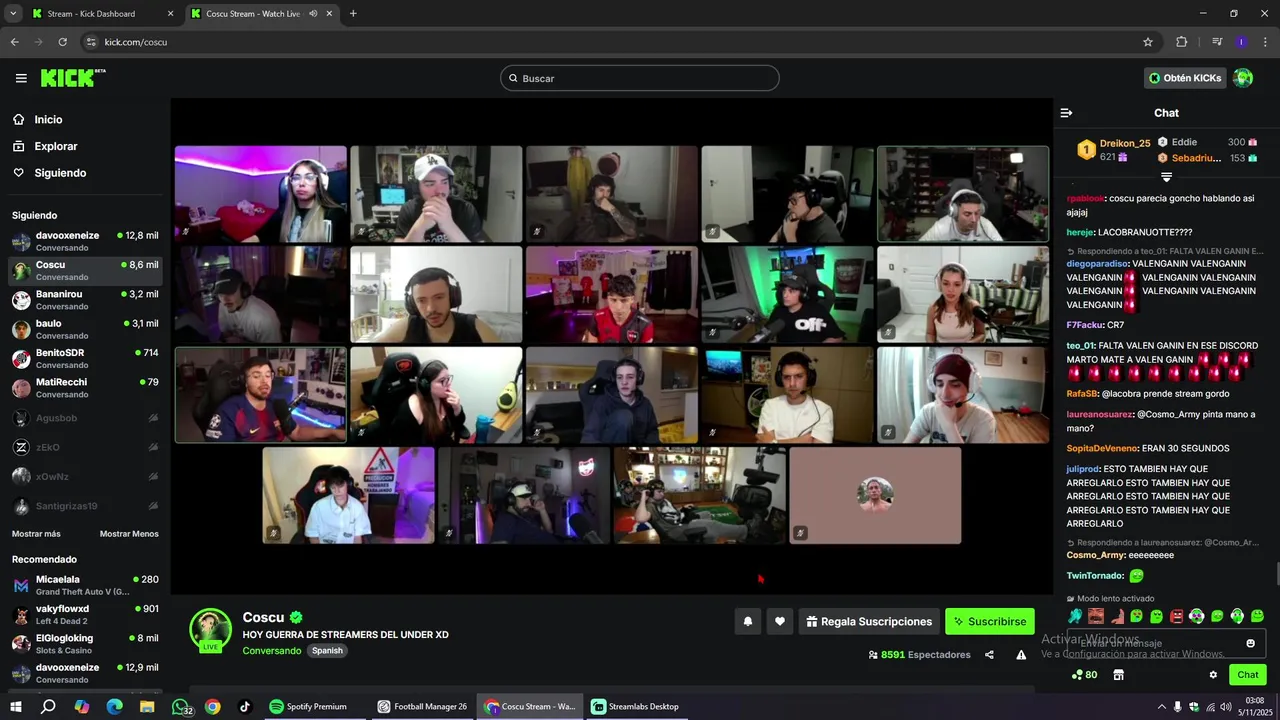Viewport: 1280px width, 720px height.
Task: Insert the red angry face emote
Action: (x=1176, y=616)
